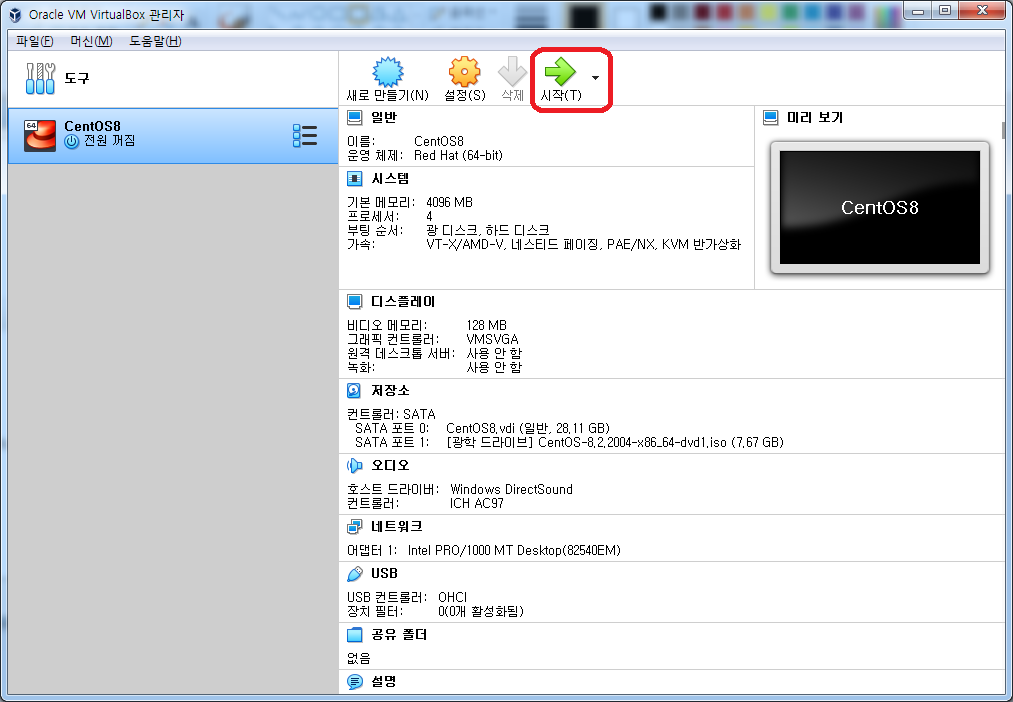Click the CentOS8.vdi SATA port 0 entry
This screenshot has height=702, width=1013.
[x=528, y=428]
